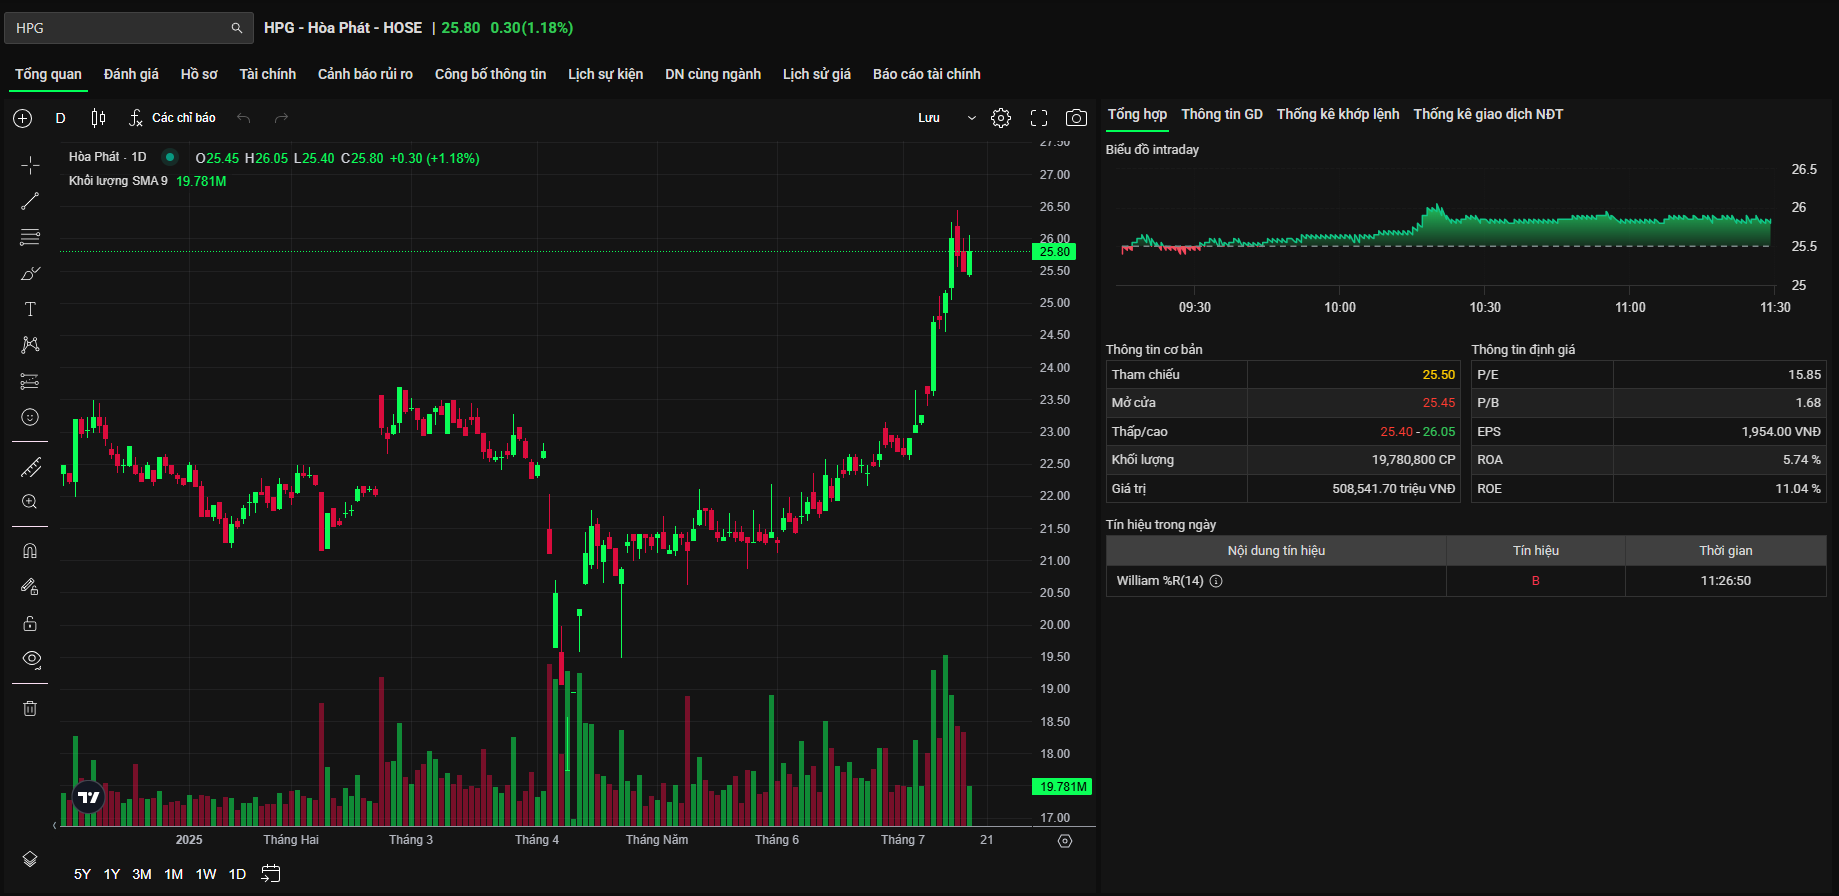Open the Công bố thông tin tab
This screenshot has height=896, width=1839.
coord(490,74)
